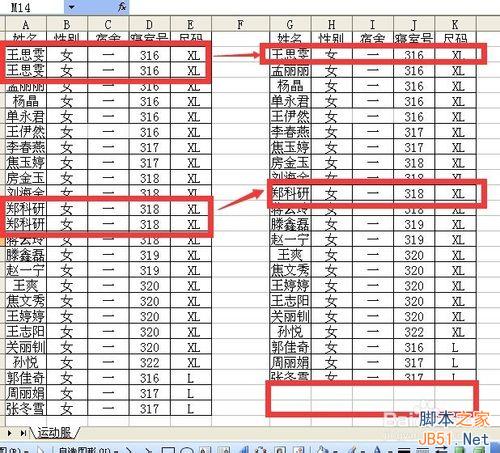Click cell 王爽 in column A
This screenshot has height=453, width=500.
tap(26, 286)
